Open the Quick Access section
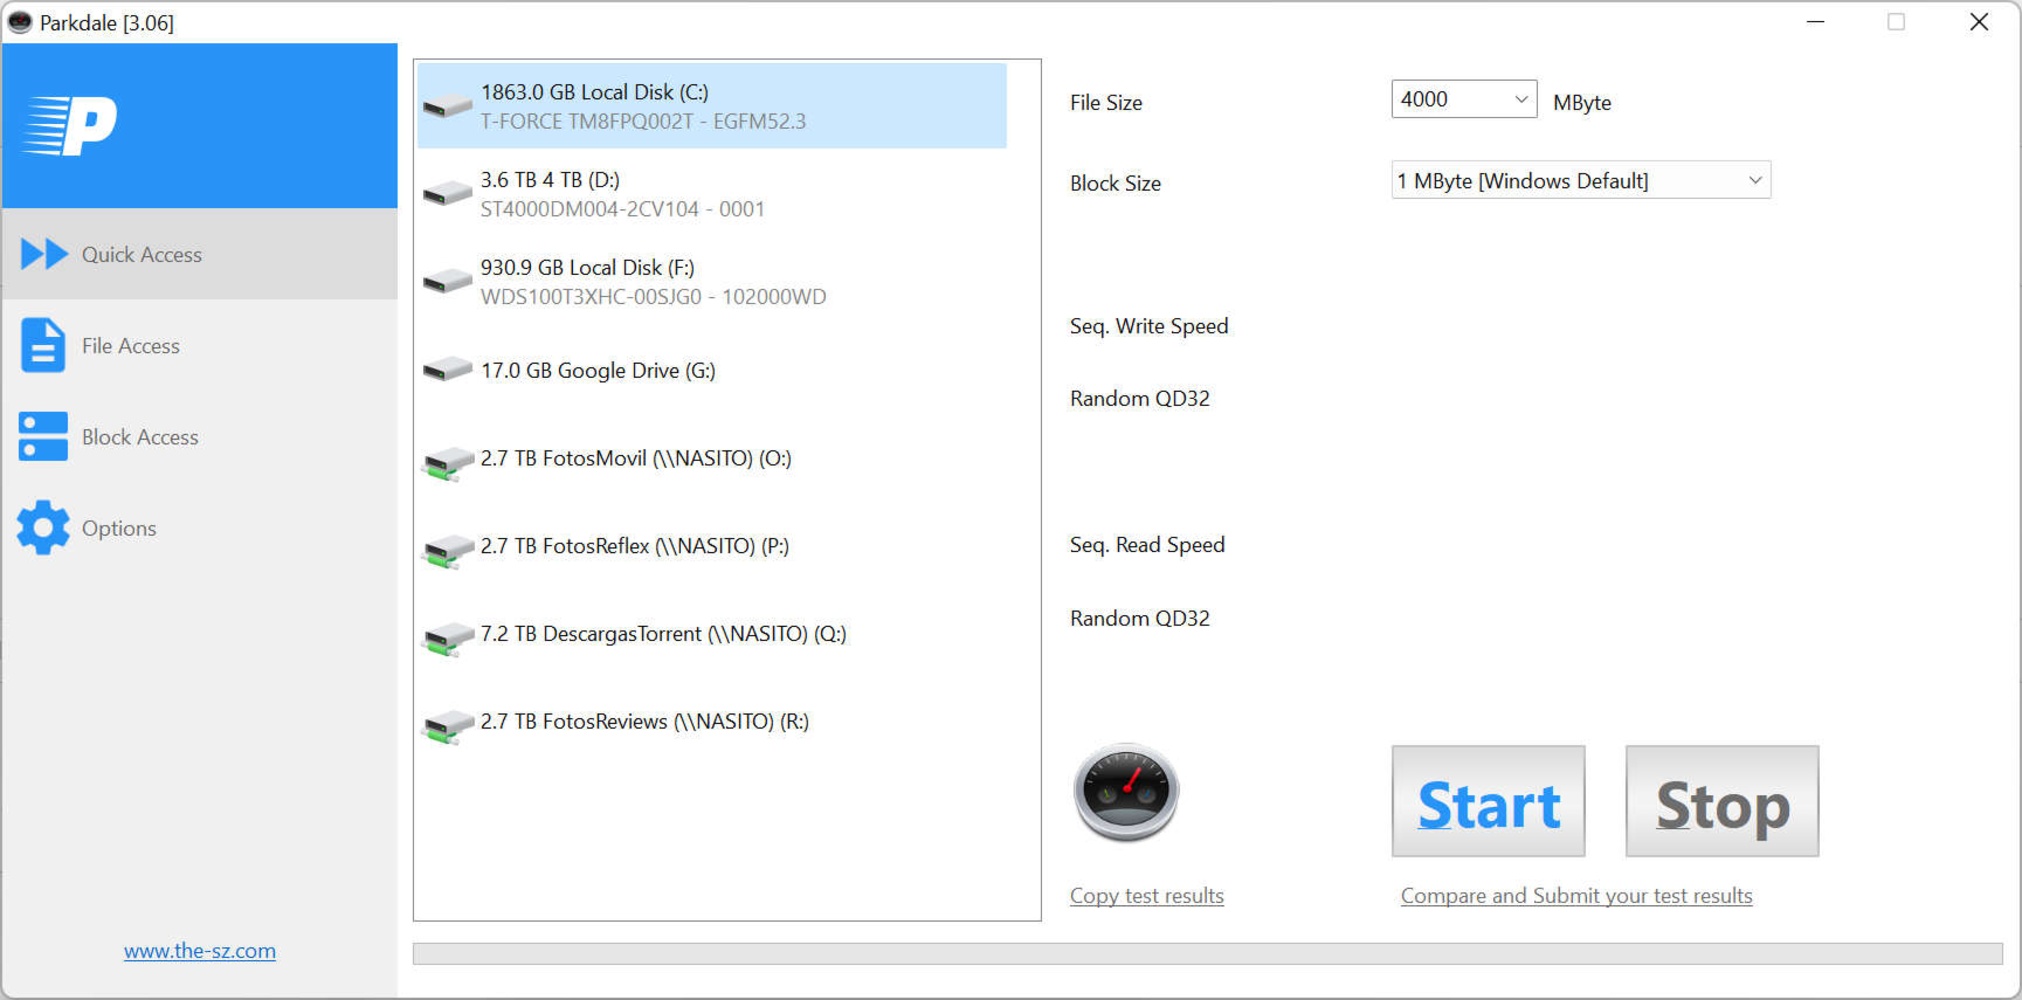 [200, 254]
